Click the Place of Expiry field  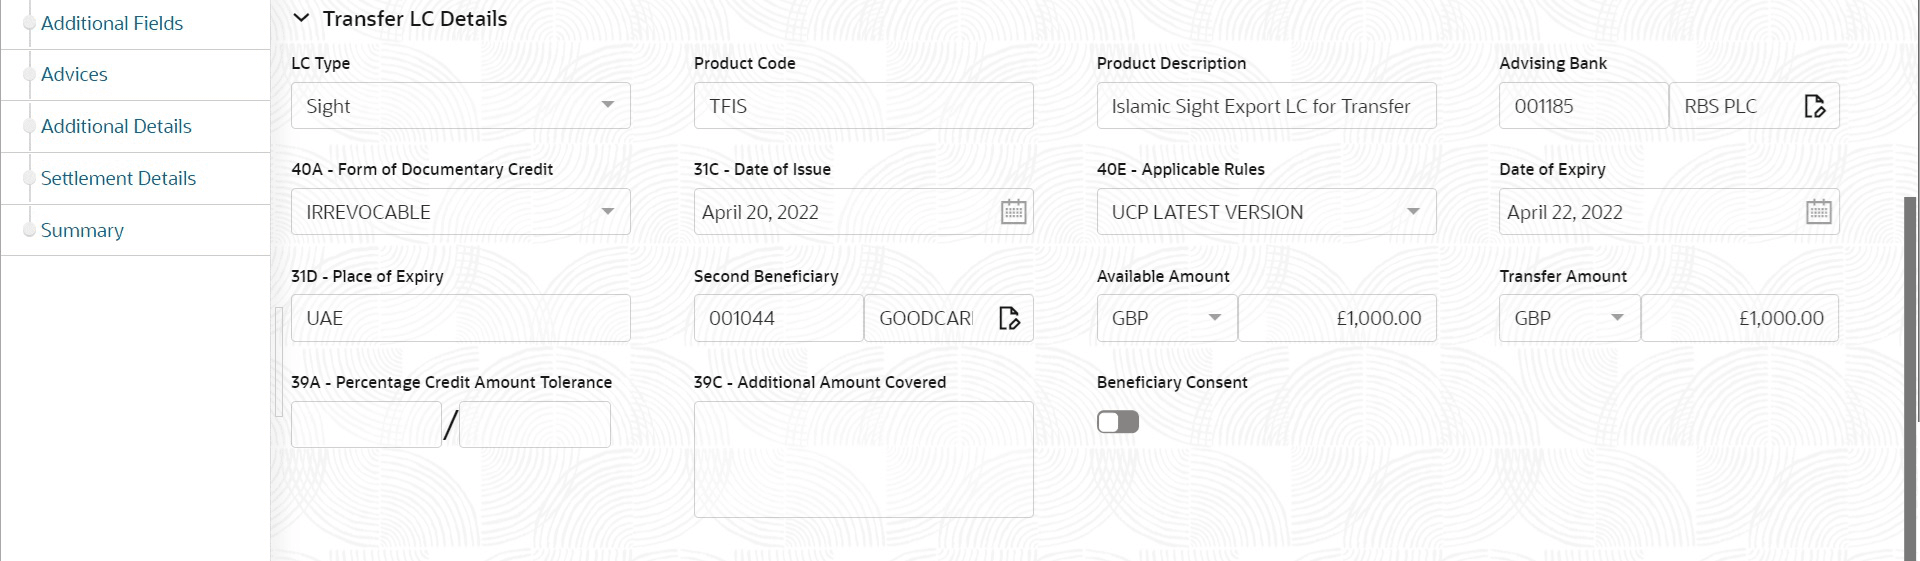click(461, 318)
